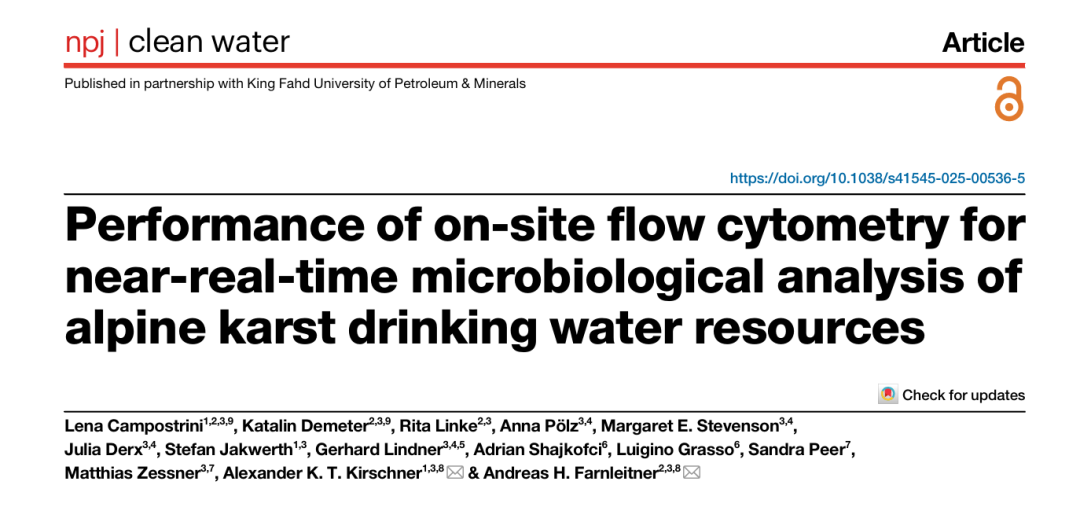Click the Check for updates button
The width and height of the screenshot is (1080, 507).
[952, 395]
